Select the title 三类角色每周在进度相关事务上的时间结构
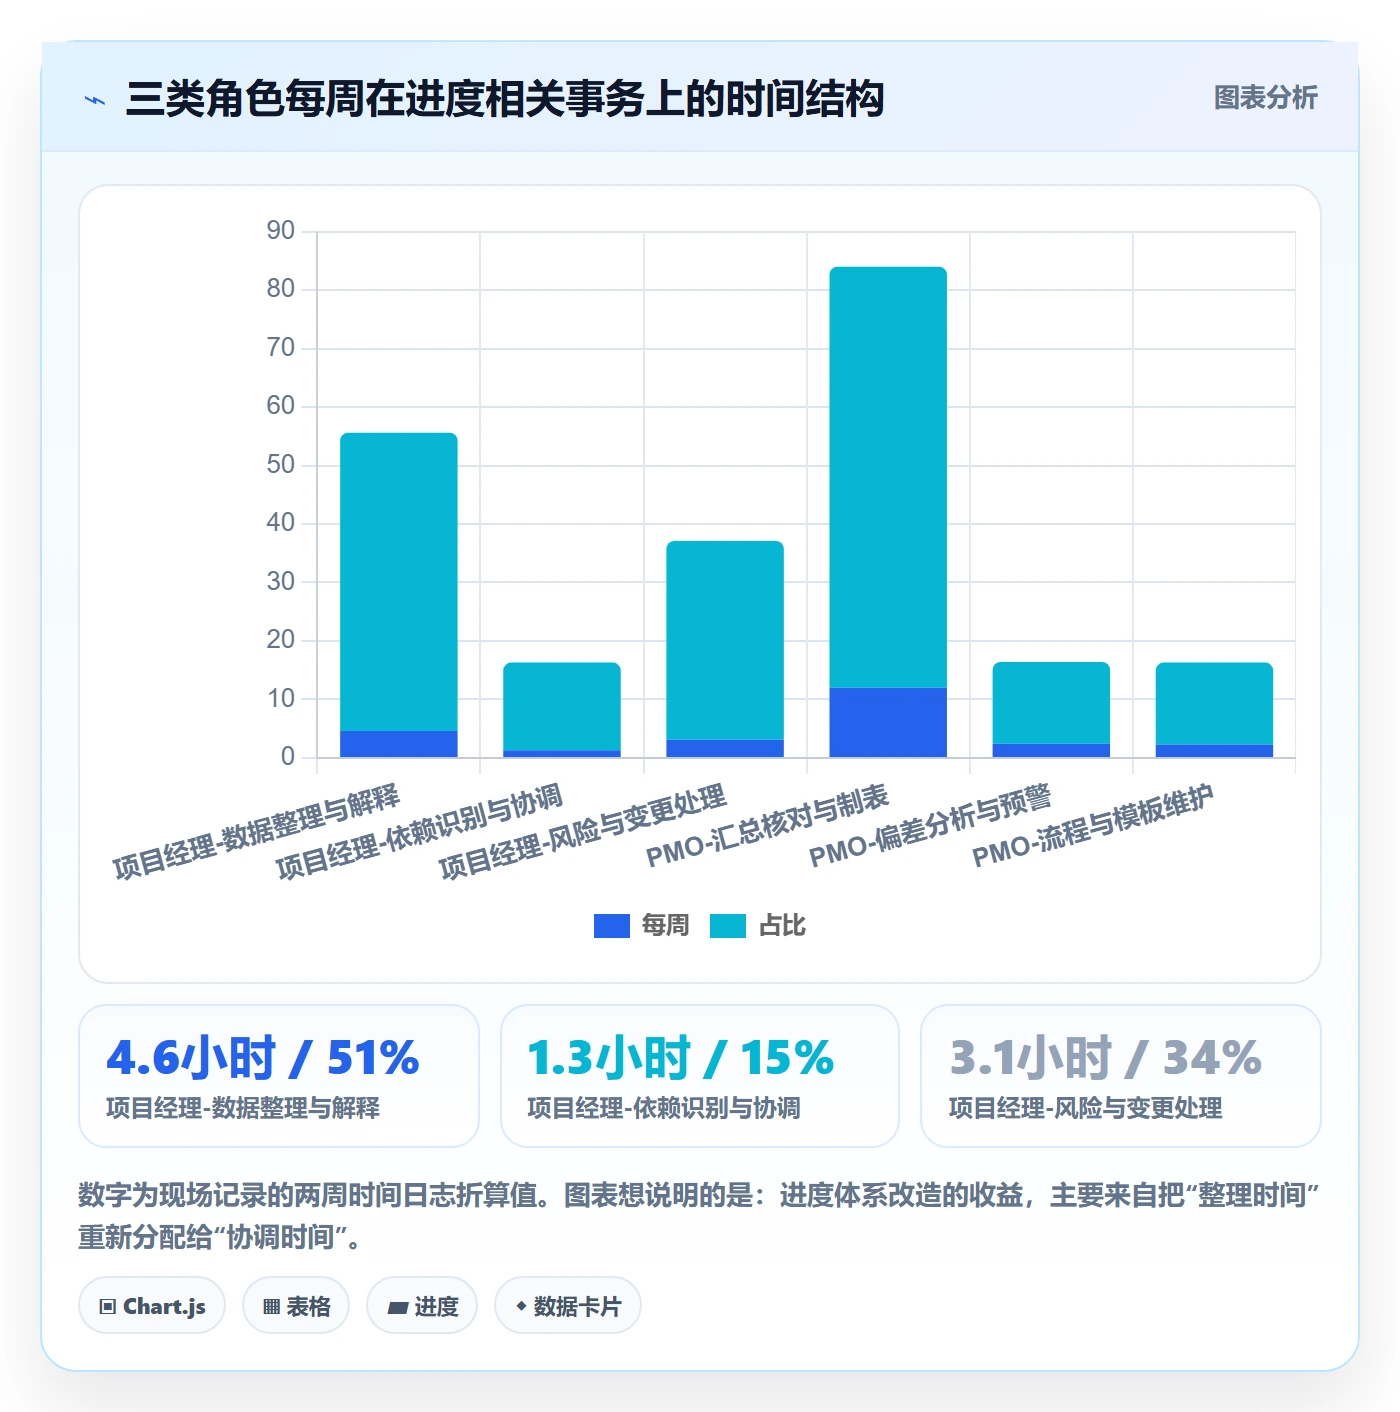Image resolution: width=1400 pixels, height=1412 pixels. [505, 99]
